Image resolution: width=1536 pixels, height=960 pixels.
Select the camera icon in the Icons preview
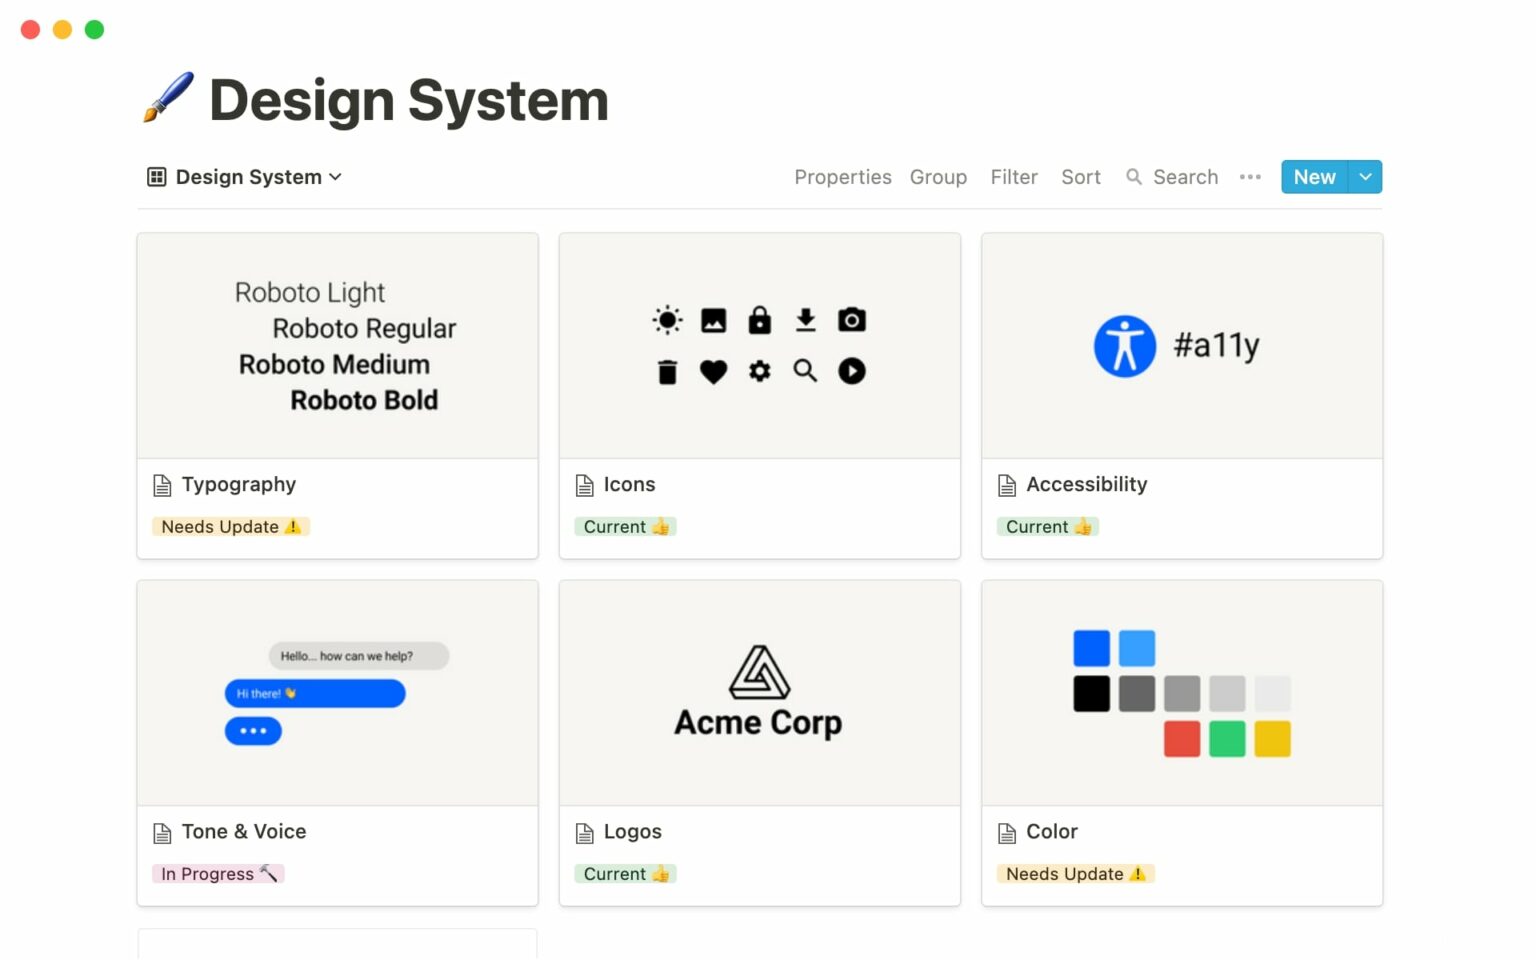851,319
